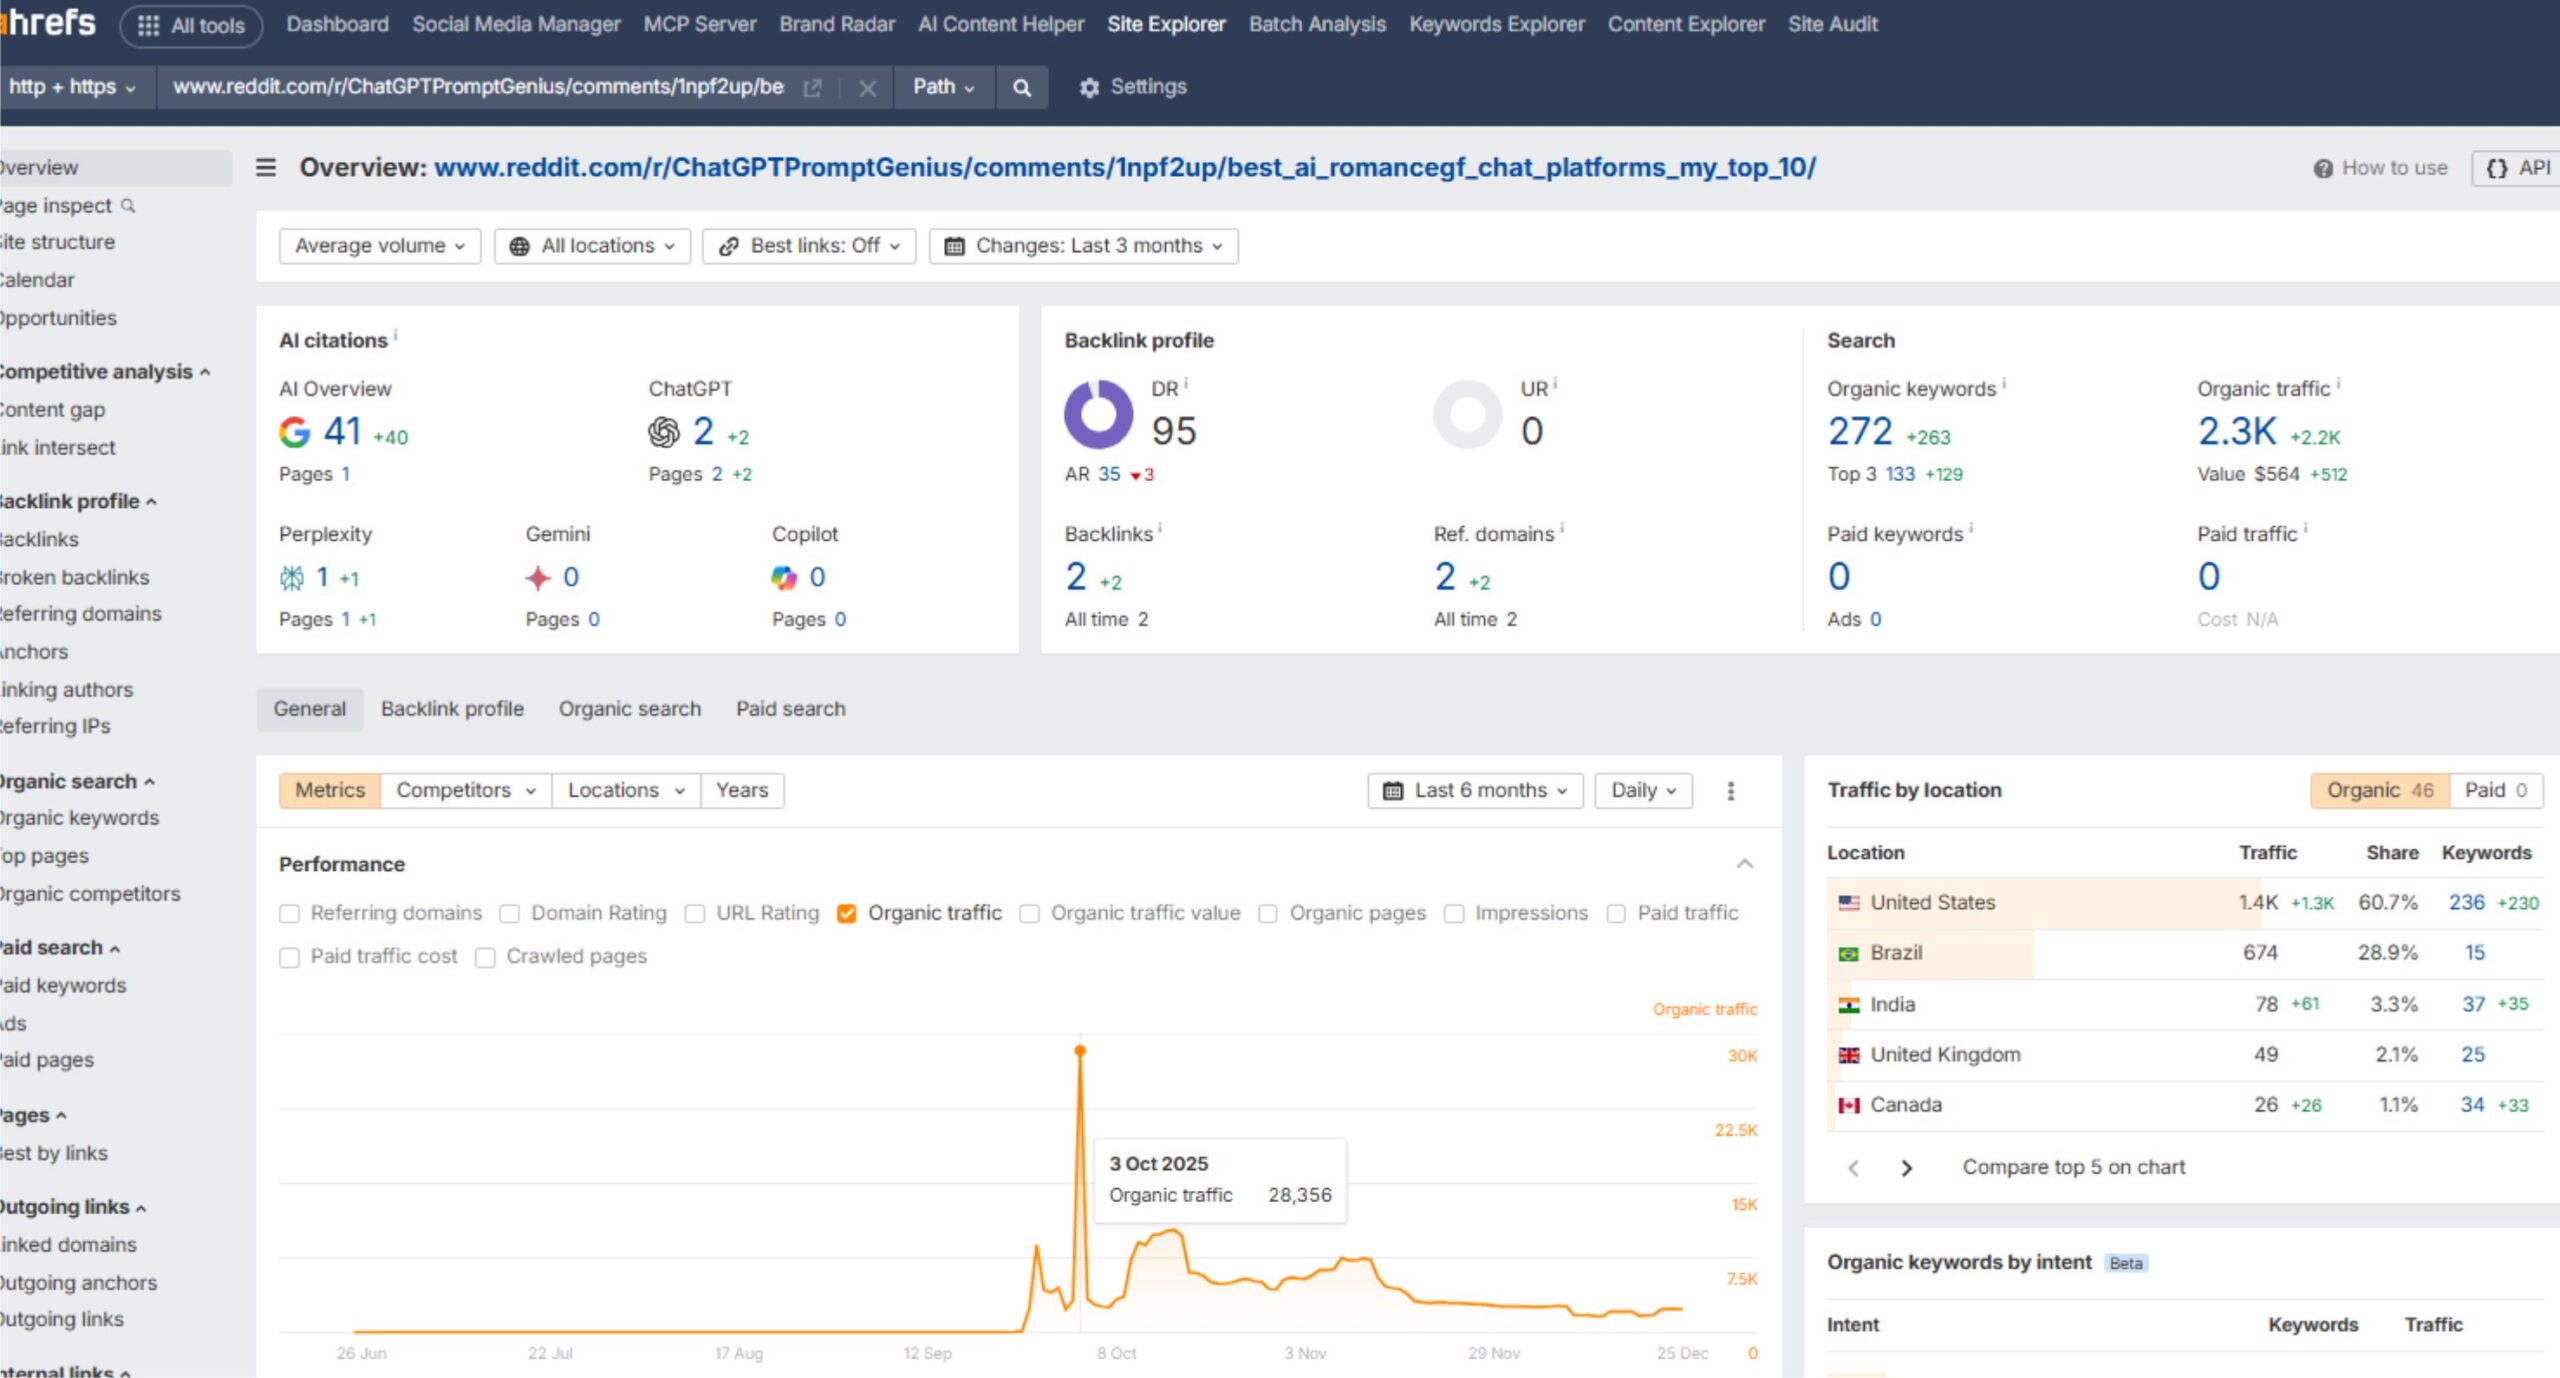Screen dimensions: 2560x1378
Task: Click the 3 Oct peak point on chart
Action: coord(1080,1050)
